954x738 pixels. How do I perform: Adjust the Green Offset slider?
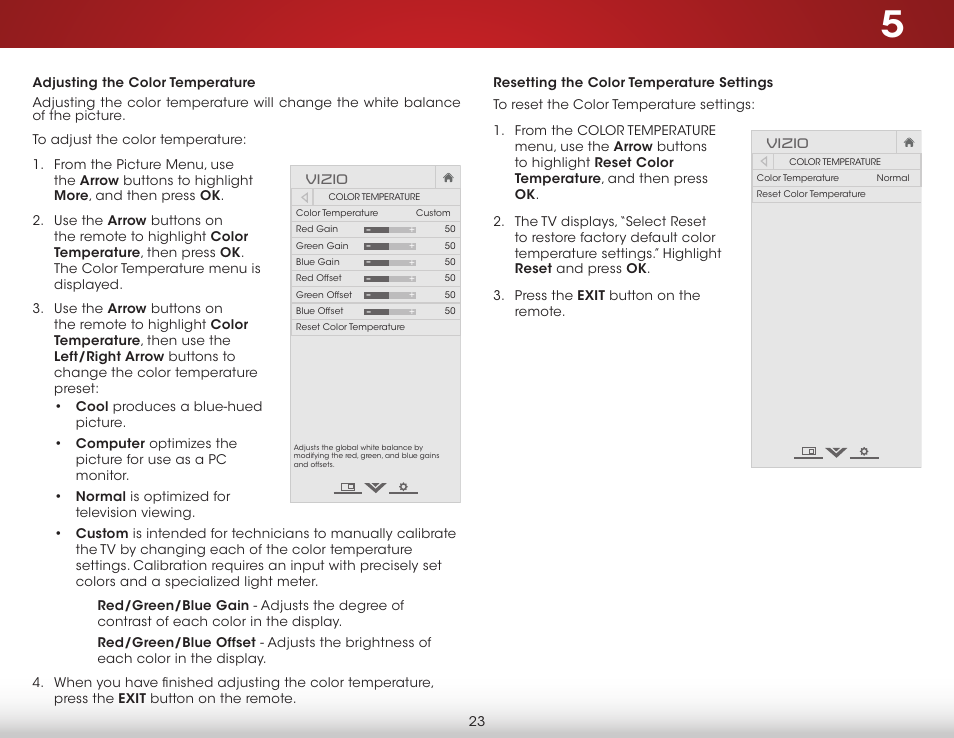390,295
